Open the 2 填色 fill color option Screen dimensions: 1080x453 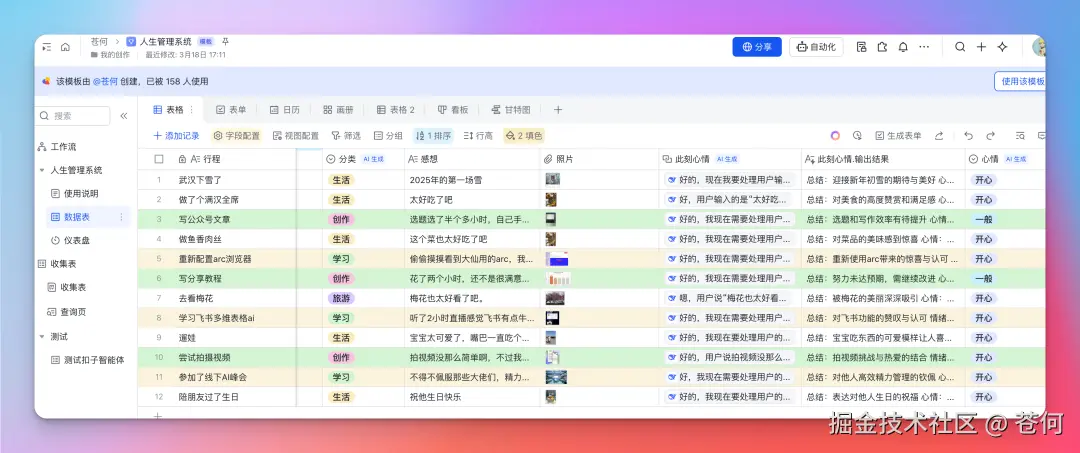[x=524, y=136]
